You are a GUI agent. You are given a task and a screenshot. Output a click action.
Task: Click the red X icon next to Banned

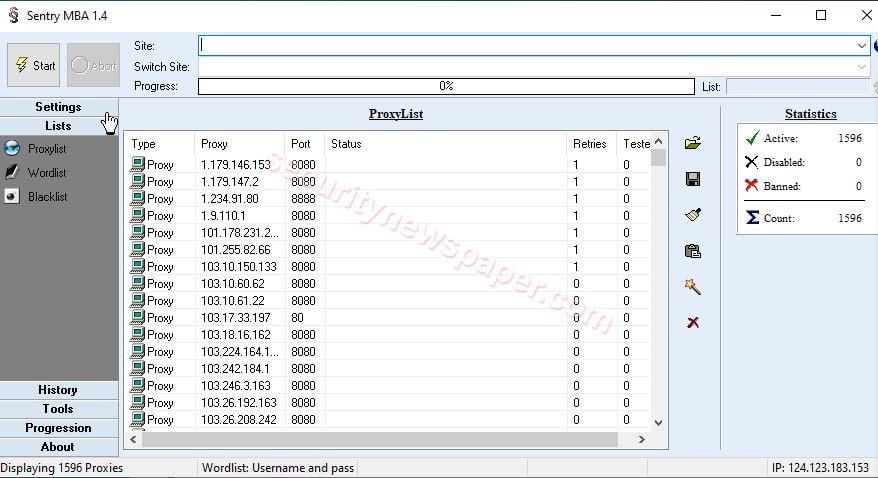[x=752, y=186]
